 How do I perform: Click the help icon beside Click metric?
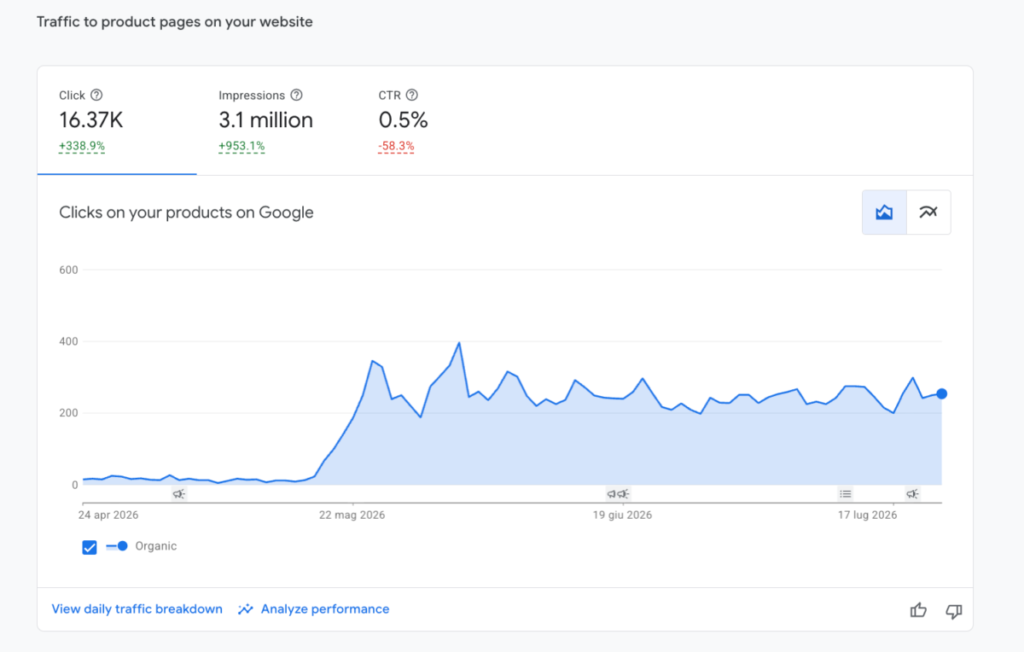(x=97, y=95)
